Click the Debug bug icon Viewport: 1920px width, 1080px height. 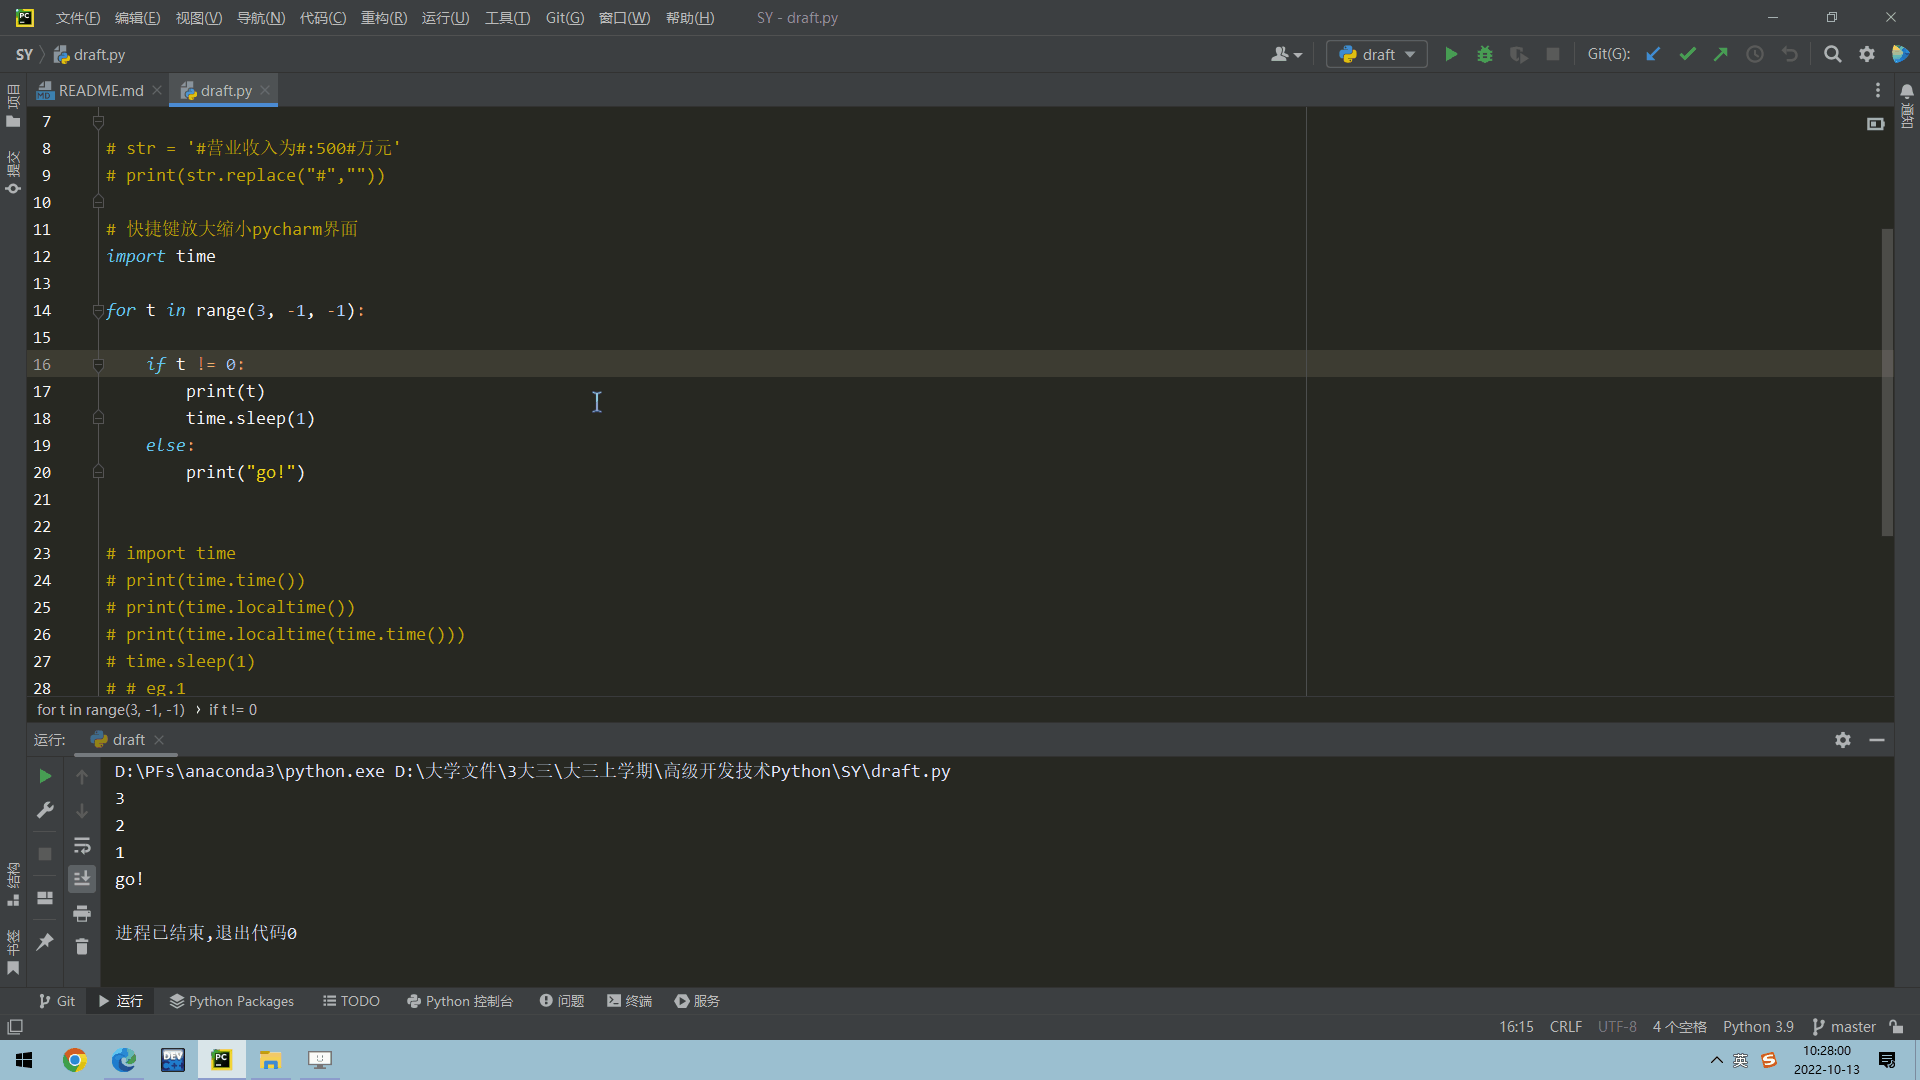1485,55
